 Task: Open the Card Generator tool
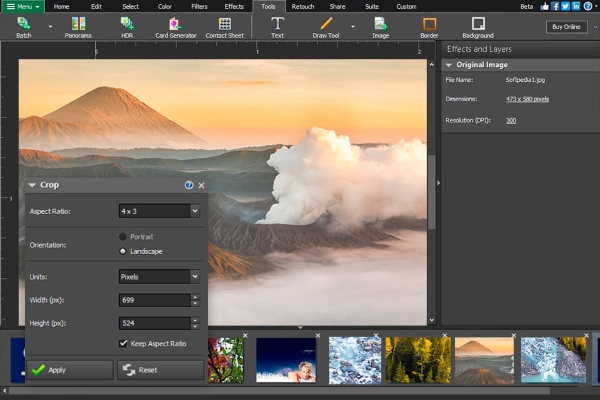coord(175,26)
